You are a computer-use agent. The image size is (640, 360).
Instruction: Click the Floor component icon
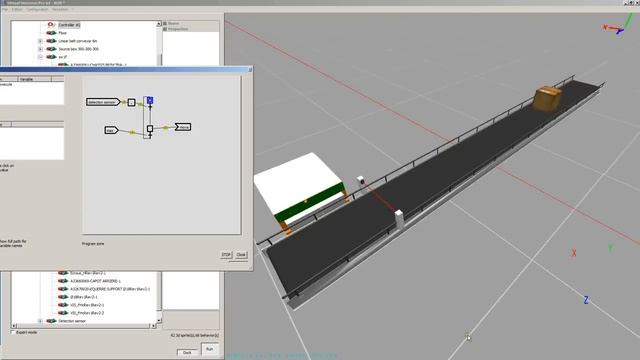51,33
